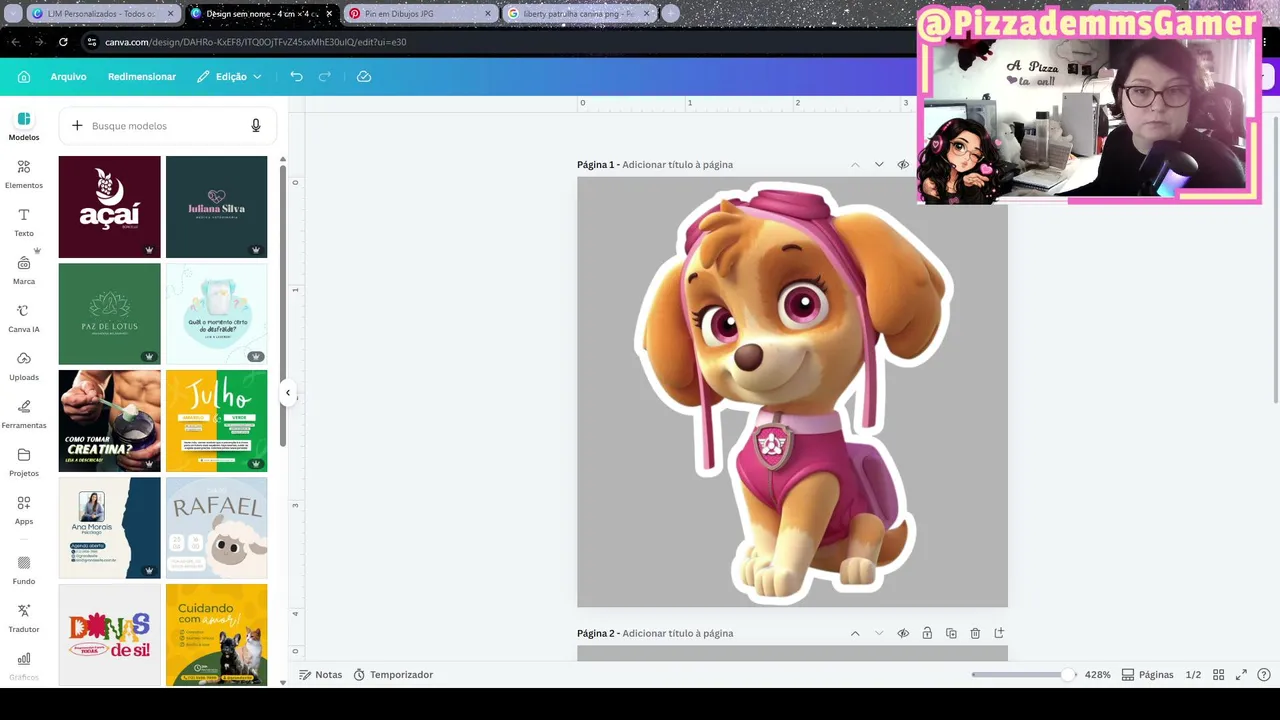Open the Ferramentas side panel

(x=24, y=414)
